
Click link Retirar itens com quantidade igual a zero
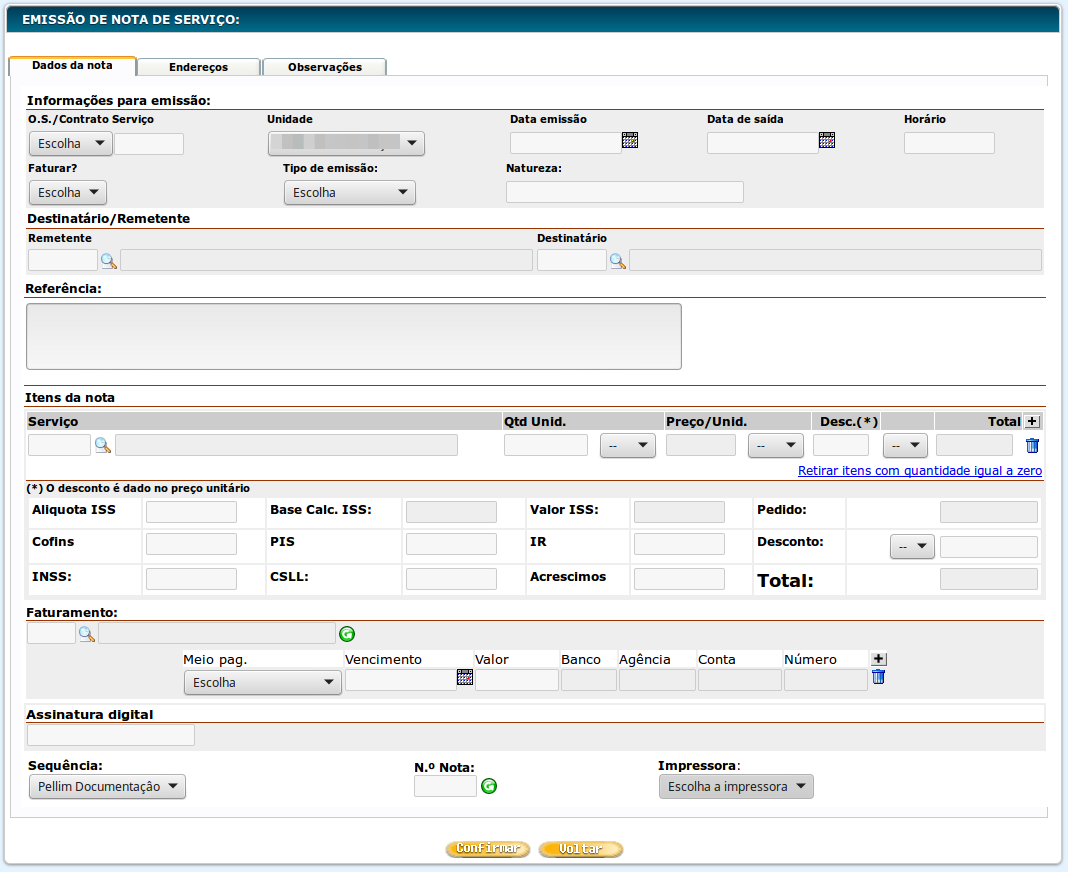click(x=919, y=471)
